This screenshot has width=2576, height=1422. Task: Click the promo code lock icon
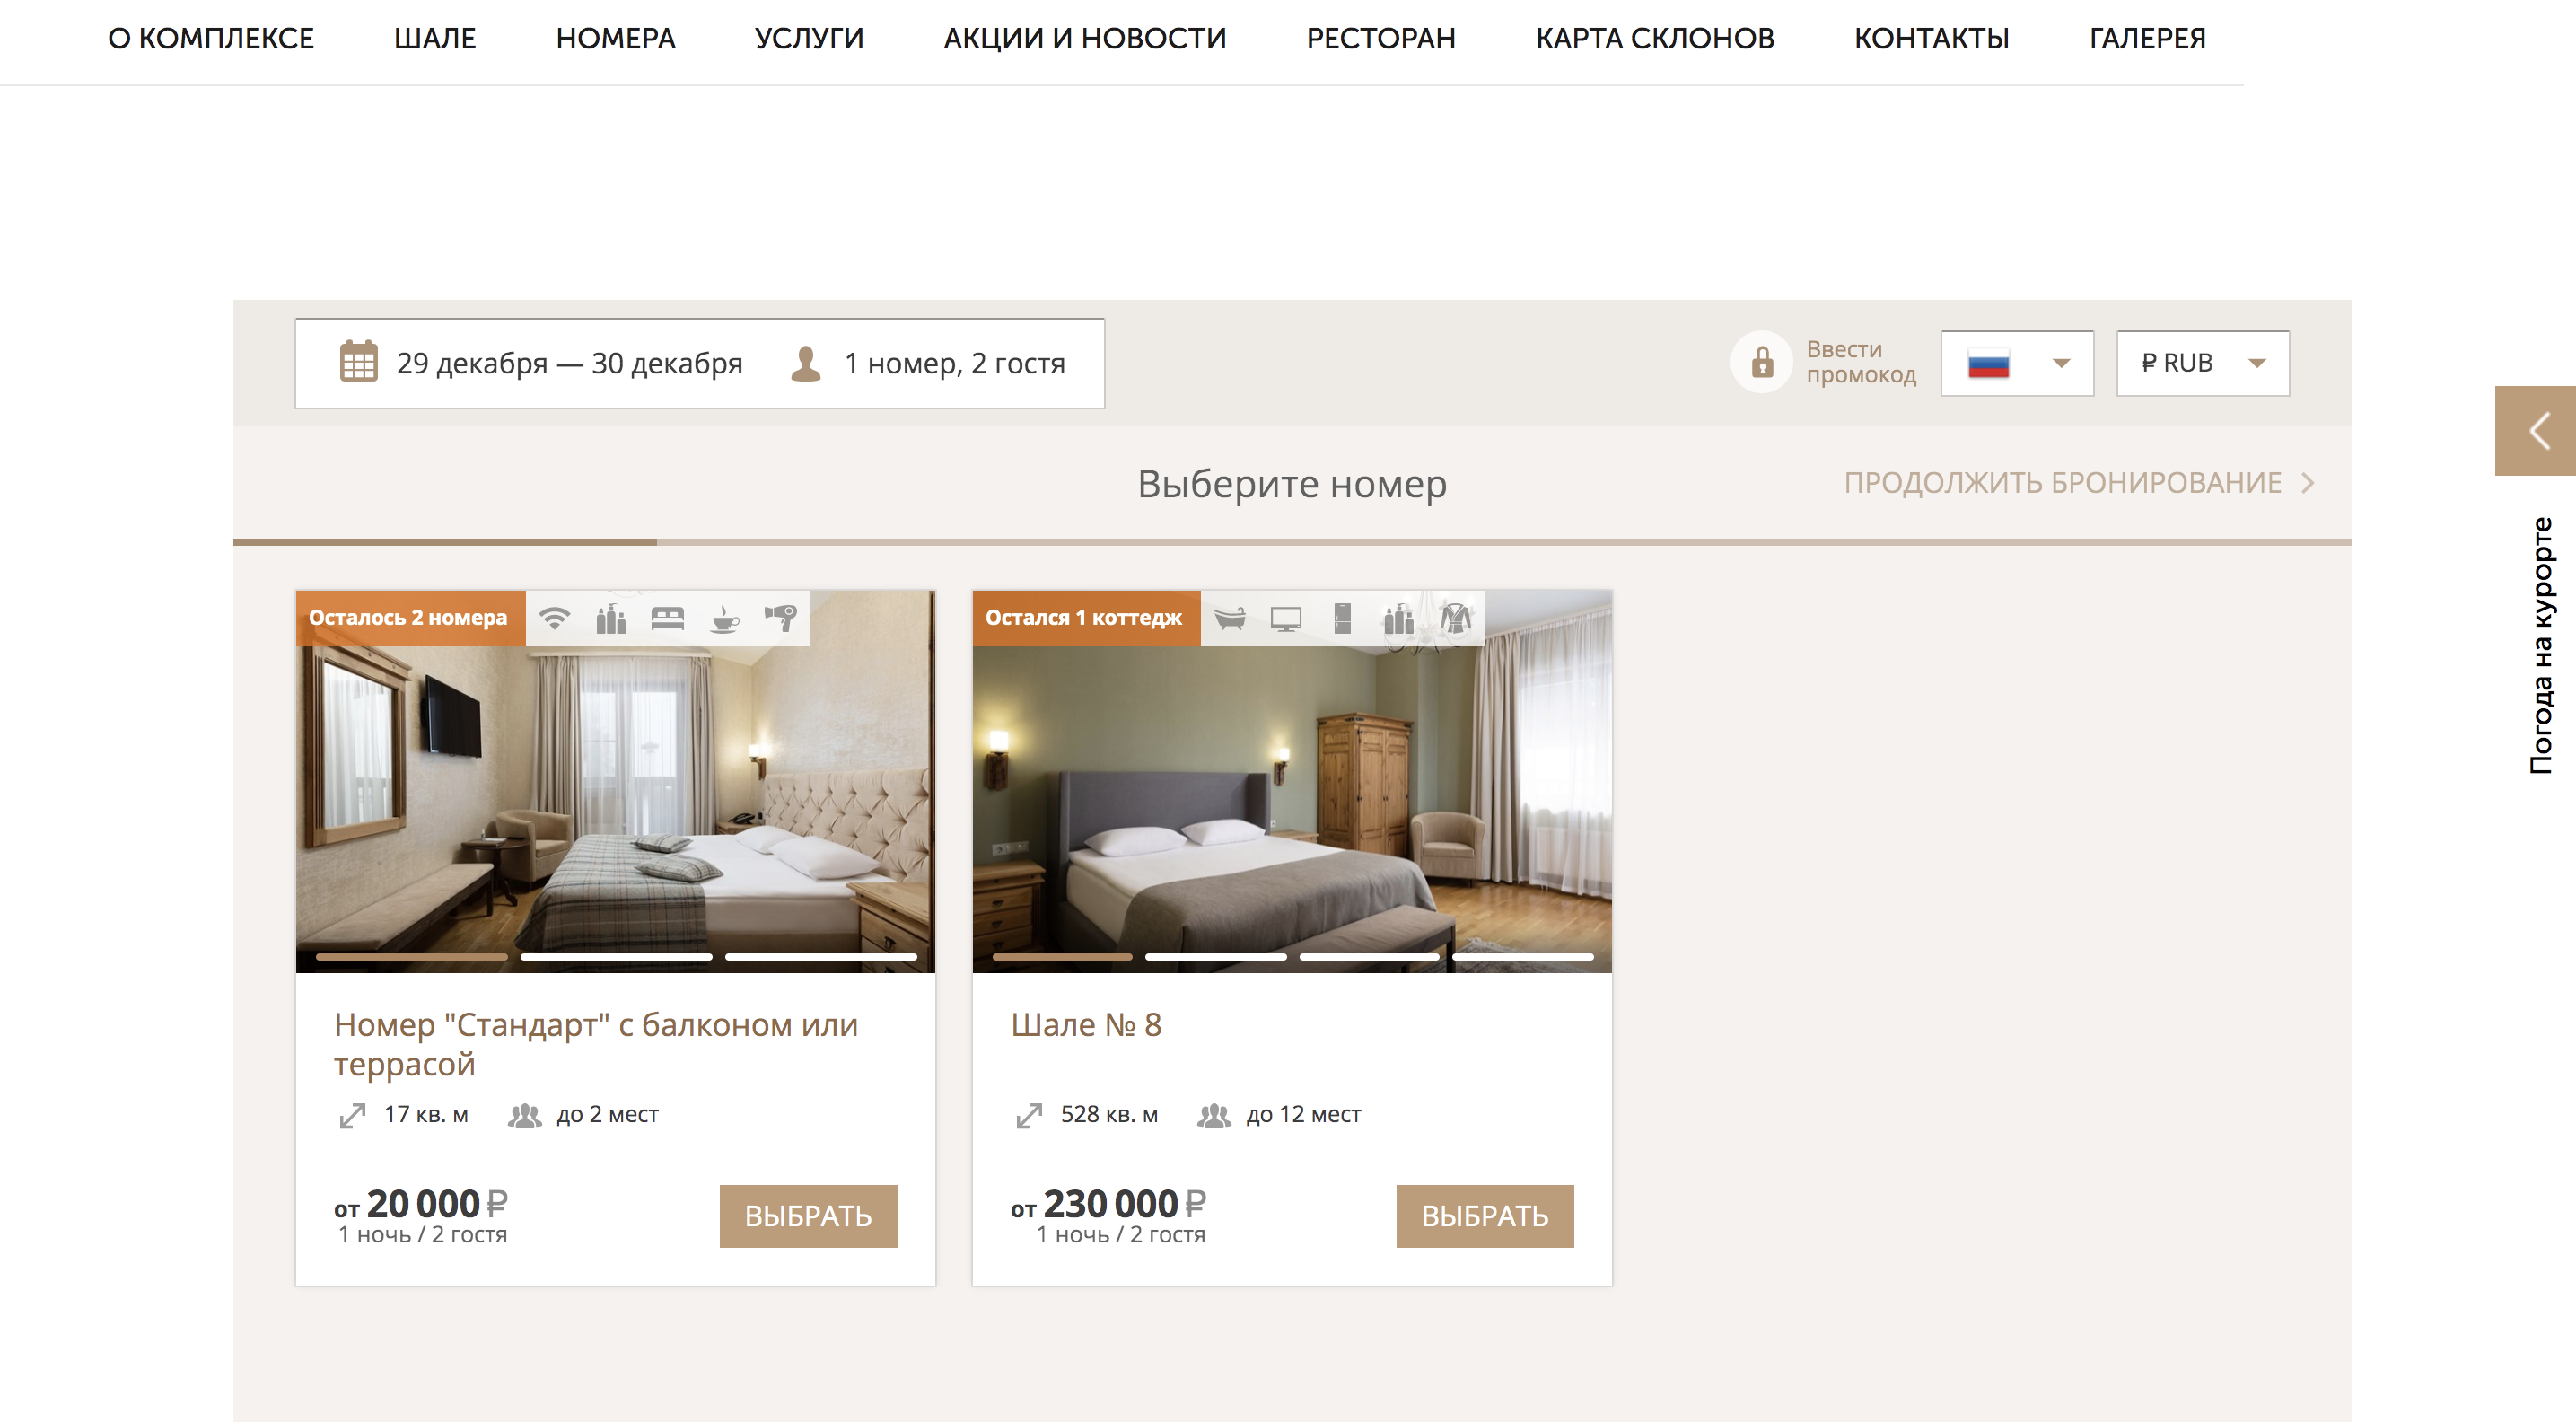click(x=1762, y=362)
